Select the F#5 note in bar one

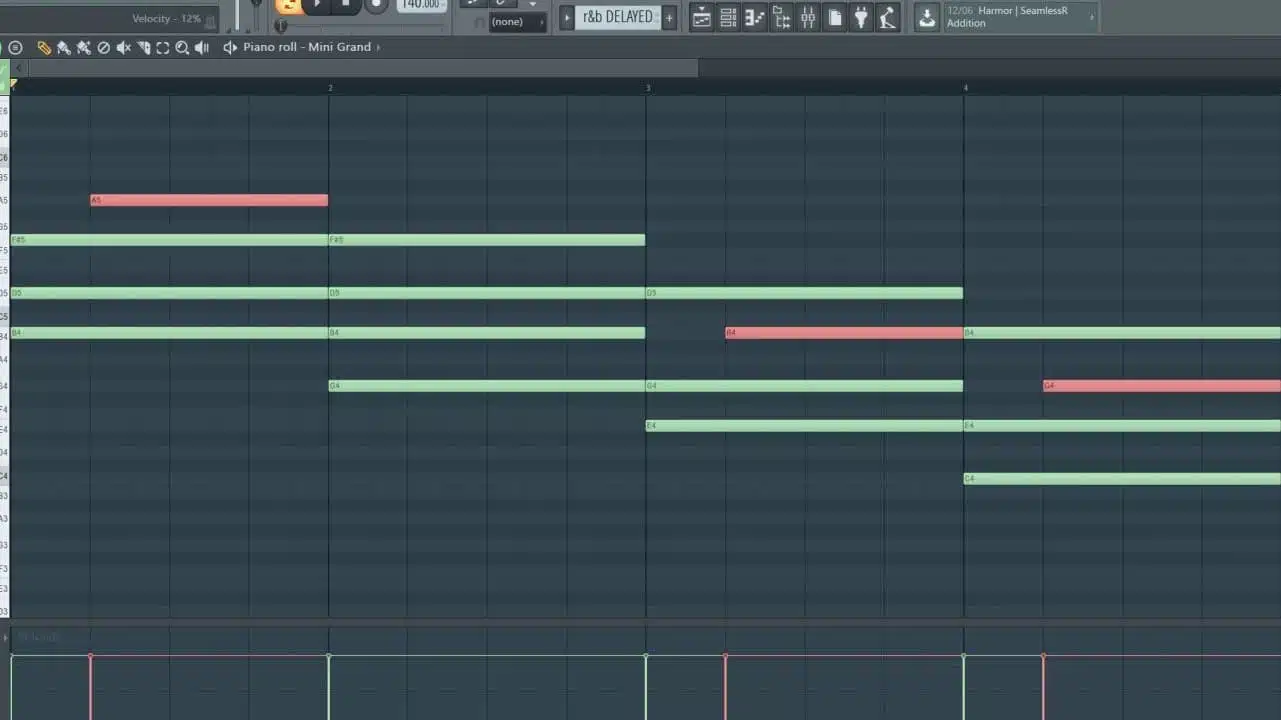coord(169,240)
